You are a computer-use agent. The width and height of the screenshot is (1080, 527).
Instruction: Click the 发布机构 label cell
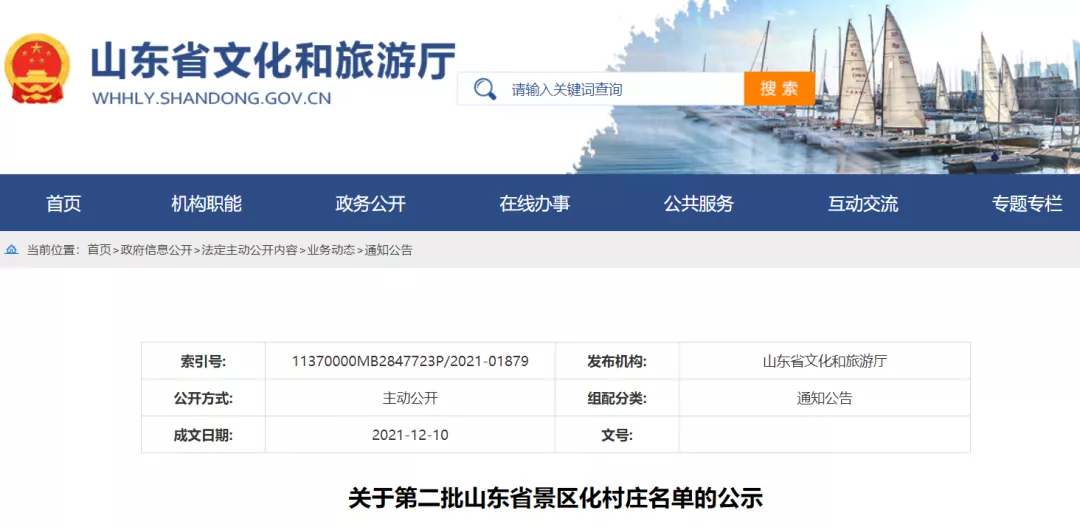[x=617, y=361]
